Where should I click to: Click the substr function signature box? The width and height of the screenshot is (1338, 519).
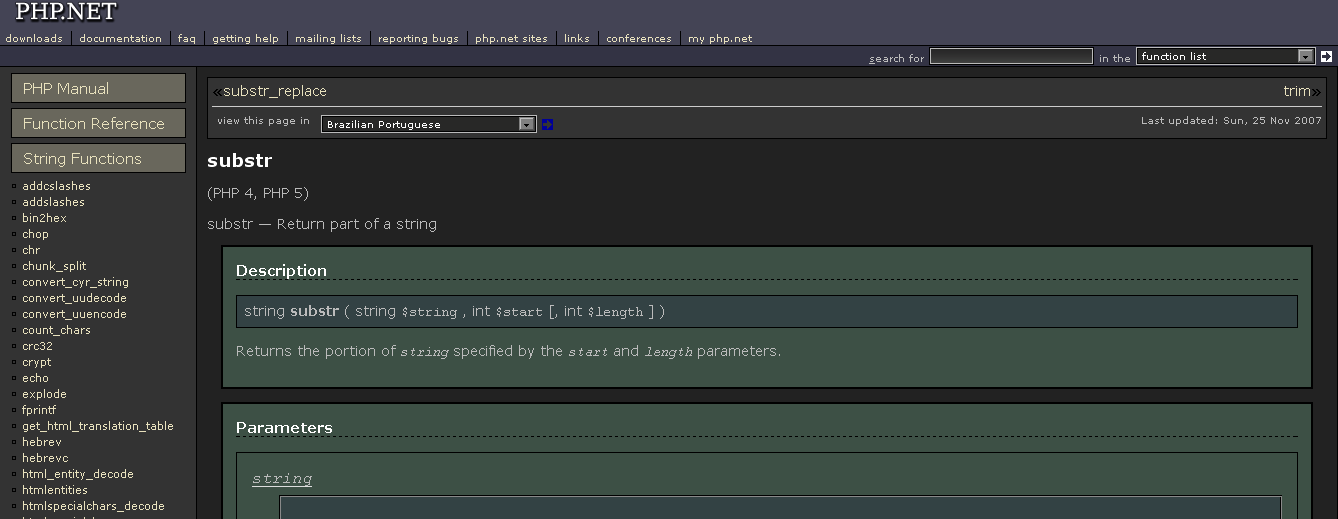tap(767, 311)
